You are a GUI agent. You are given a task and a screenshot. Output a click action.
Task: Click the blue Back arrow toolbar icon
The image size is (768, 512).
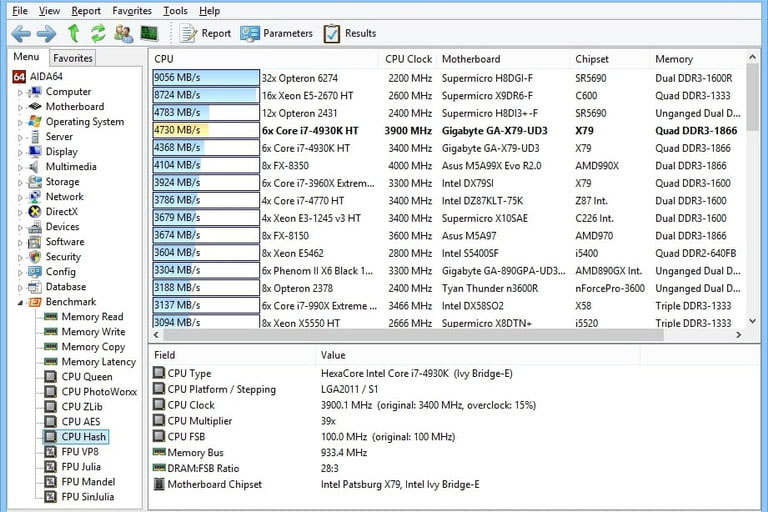21,33
